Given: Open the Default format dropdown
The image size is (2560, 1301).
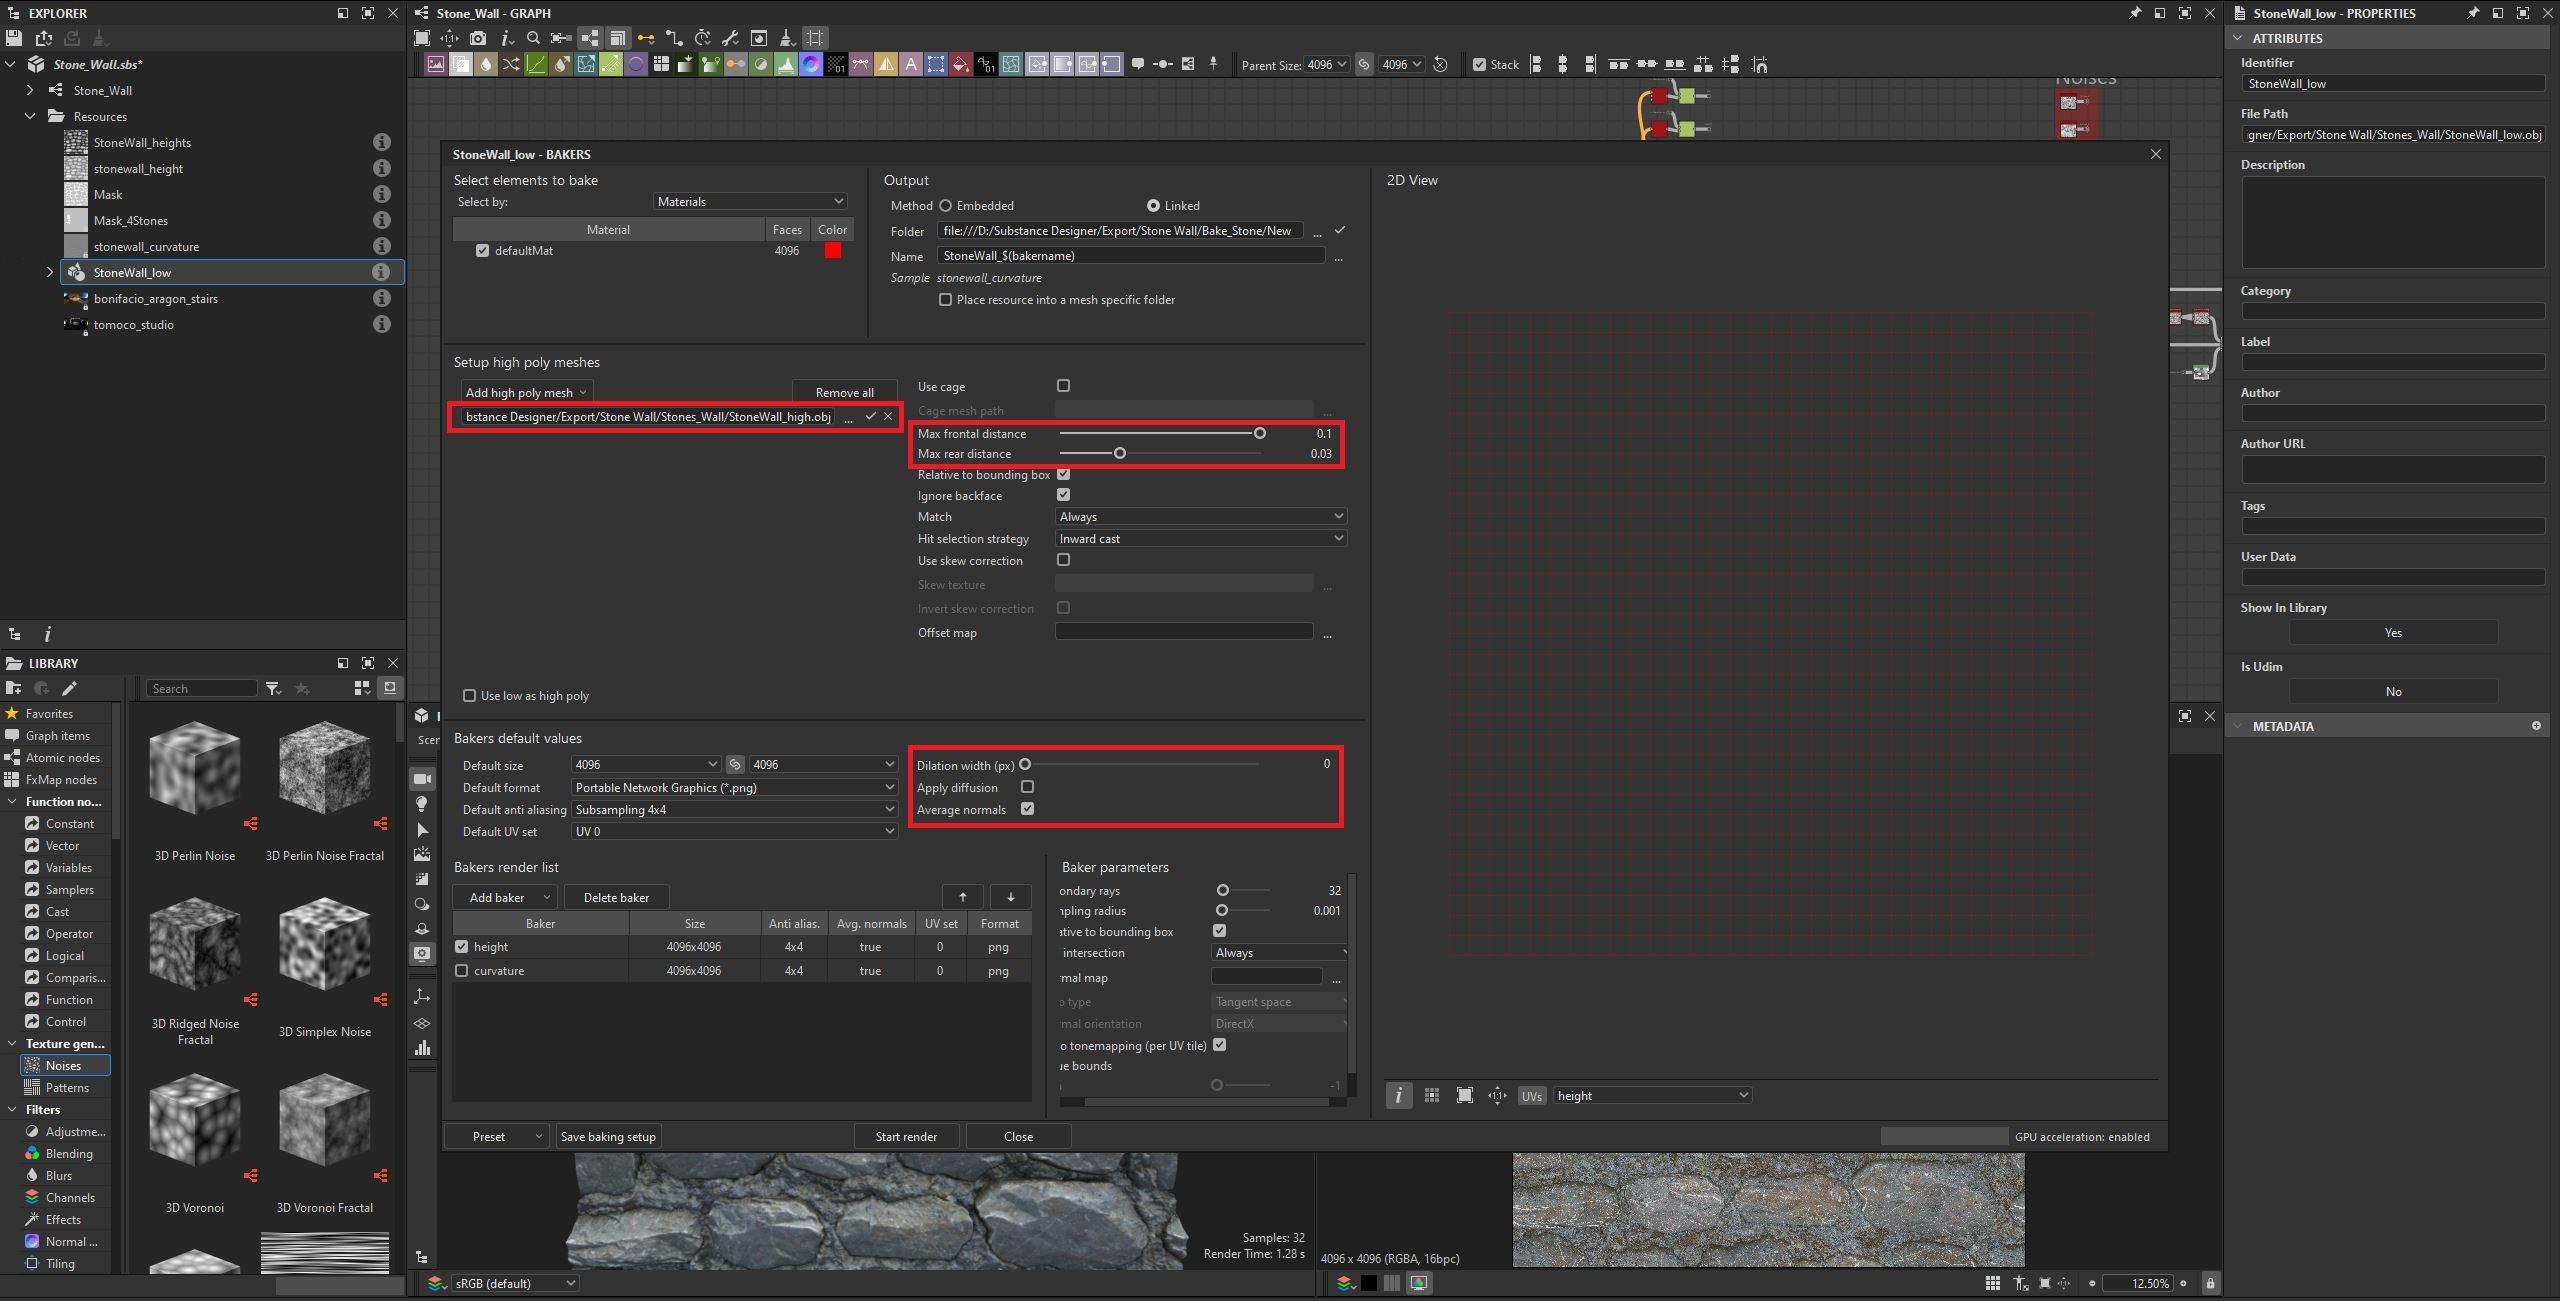Looking at the screenshot, I should click(x=734, y=787).
